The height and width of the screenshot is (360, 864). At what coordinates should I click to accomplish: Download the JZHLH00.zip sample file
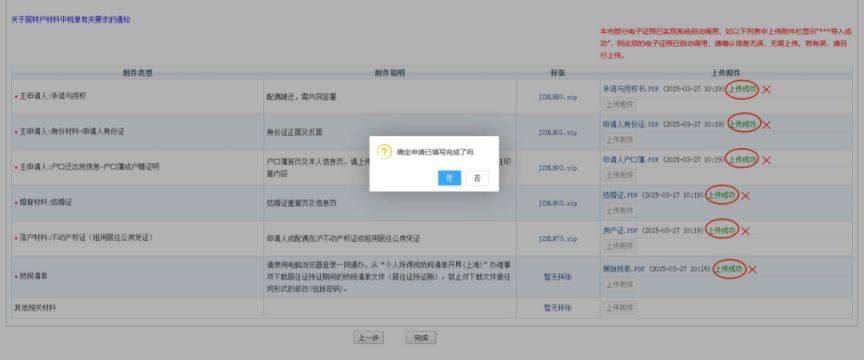(x=558, y=97)
